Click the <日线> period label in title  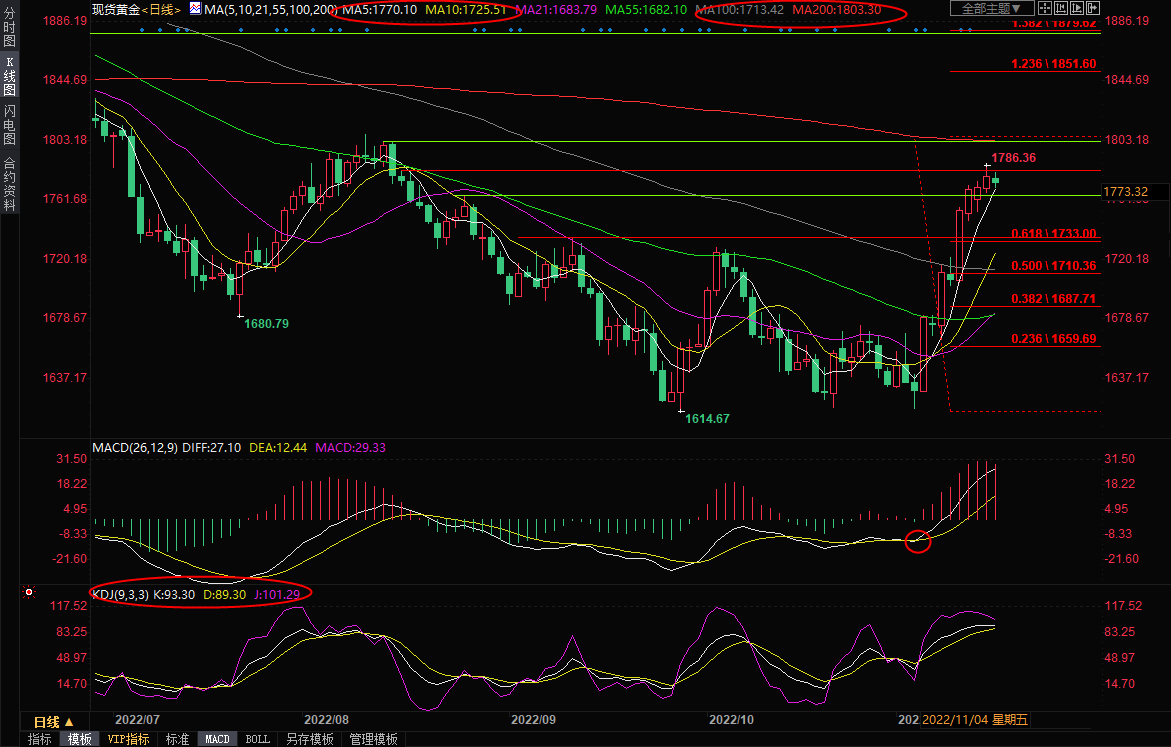tap(161, 9)
